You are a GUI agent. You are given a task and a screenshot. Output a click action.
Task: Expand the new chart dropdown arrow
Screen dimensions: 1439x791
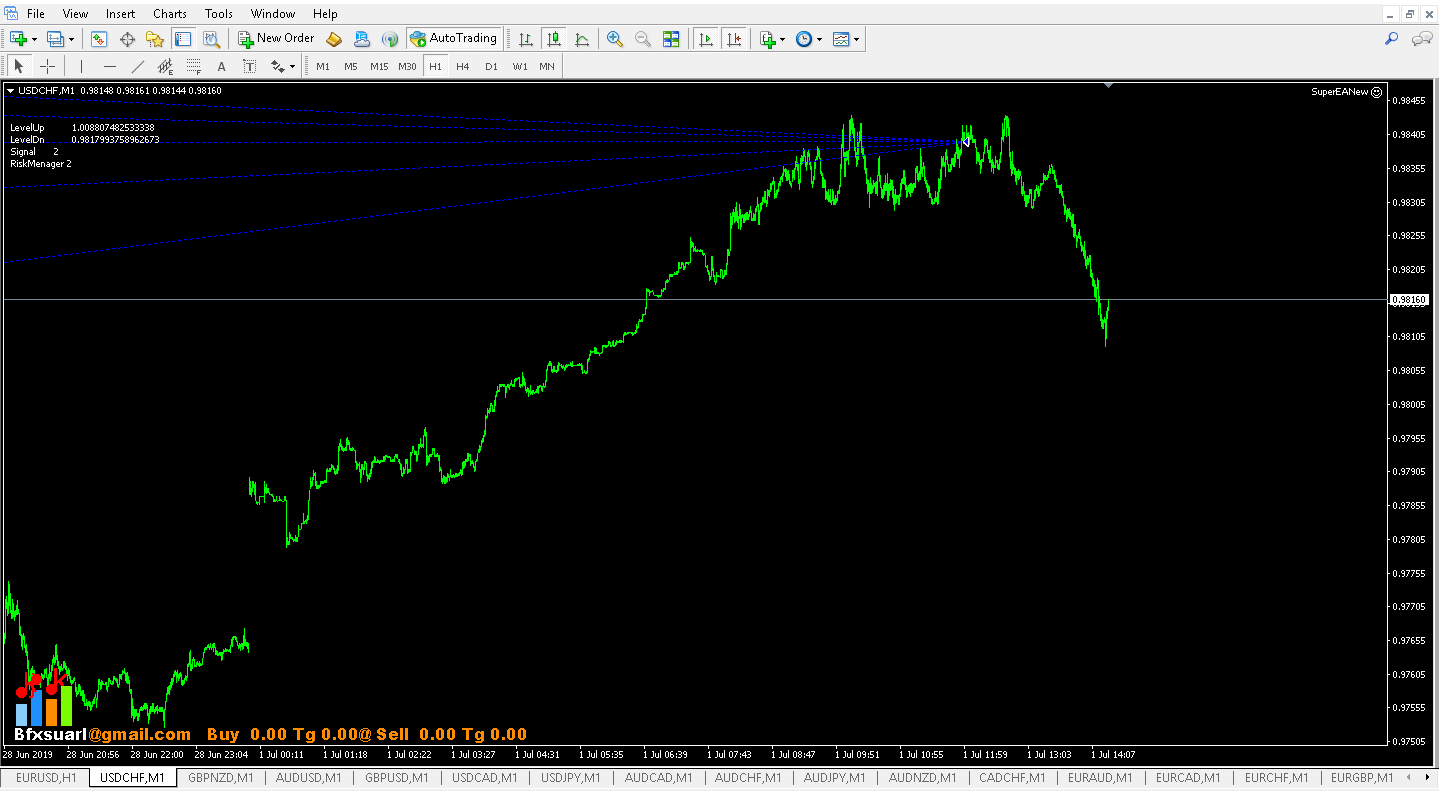coord(34,39)
